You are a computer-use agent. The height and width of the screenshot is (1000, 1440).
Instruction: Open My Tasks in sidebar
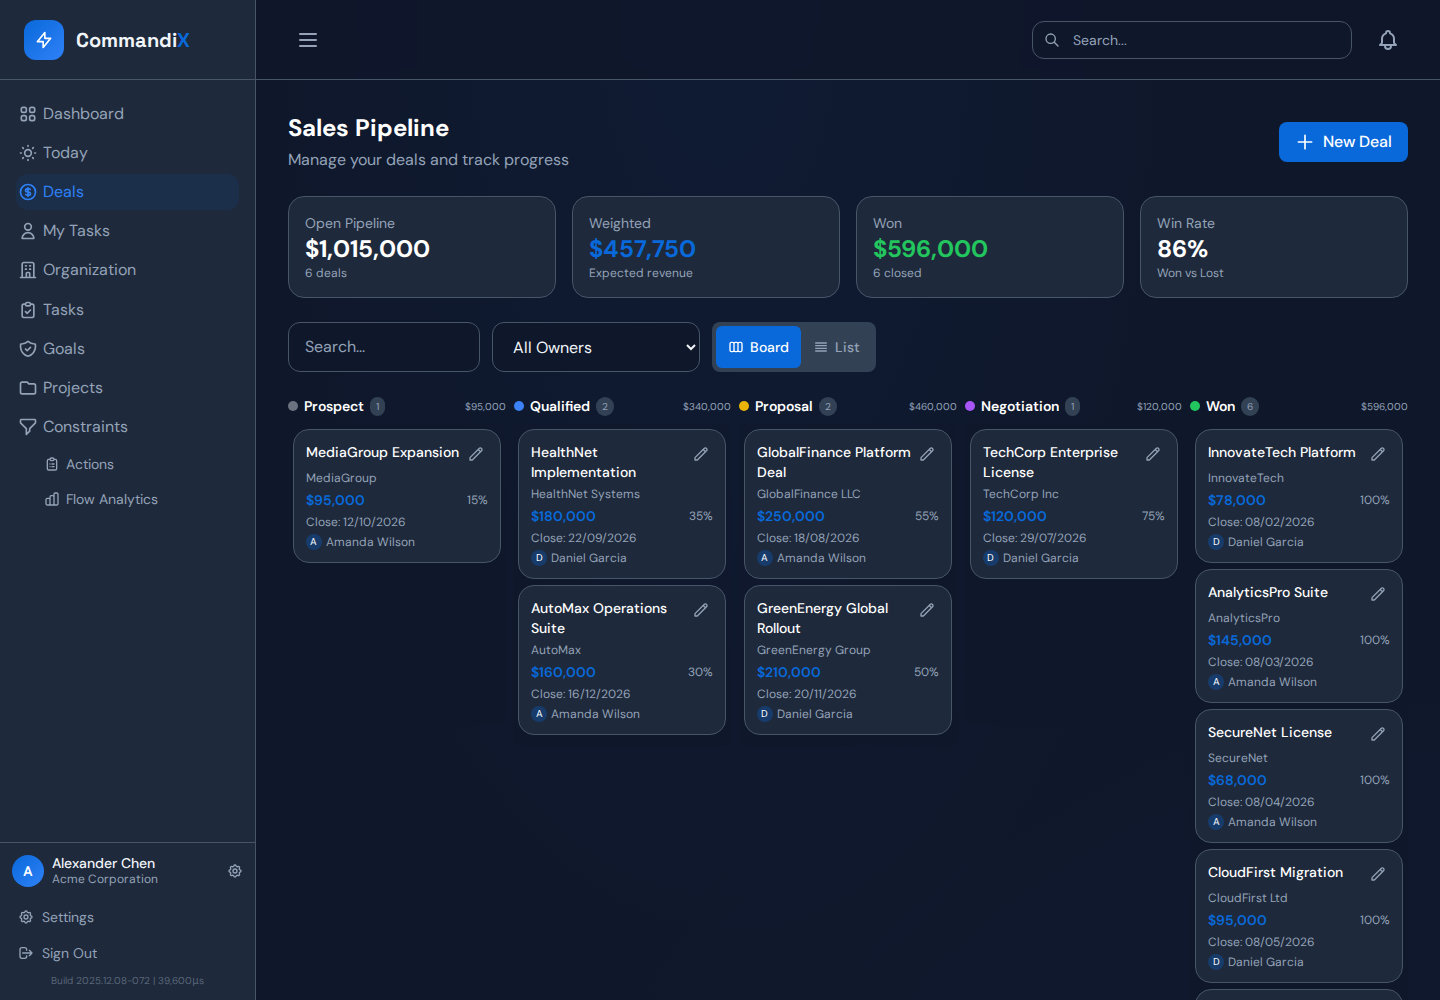[128, 231]
